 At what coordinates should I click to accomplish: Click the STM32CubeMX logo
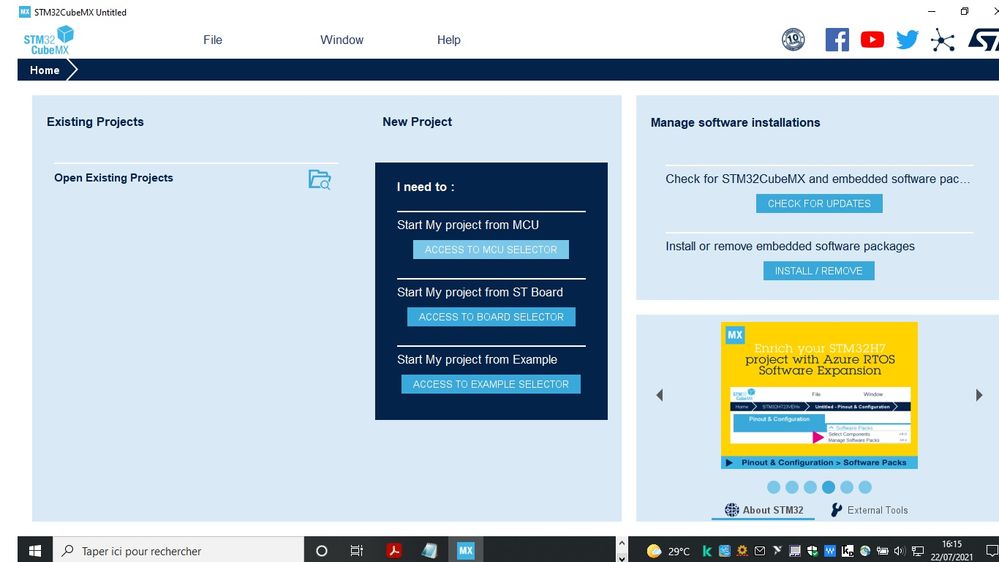click(48, 40)
